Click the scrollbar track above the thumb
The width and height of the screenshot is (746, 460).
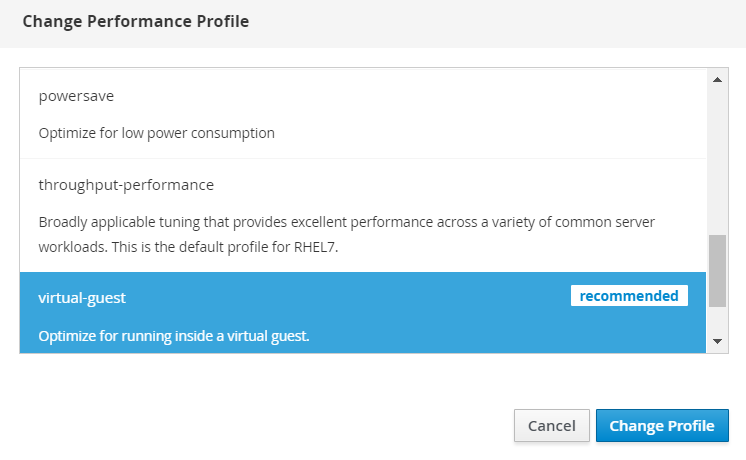point(717,160)
